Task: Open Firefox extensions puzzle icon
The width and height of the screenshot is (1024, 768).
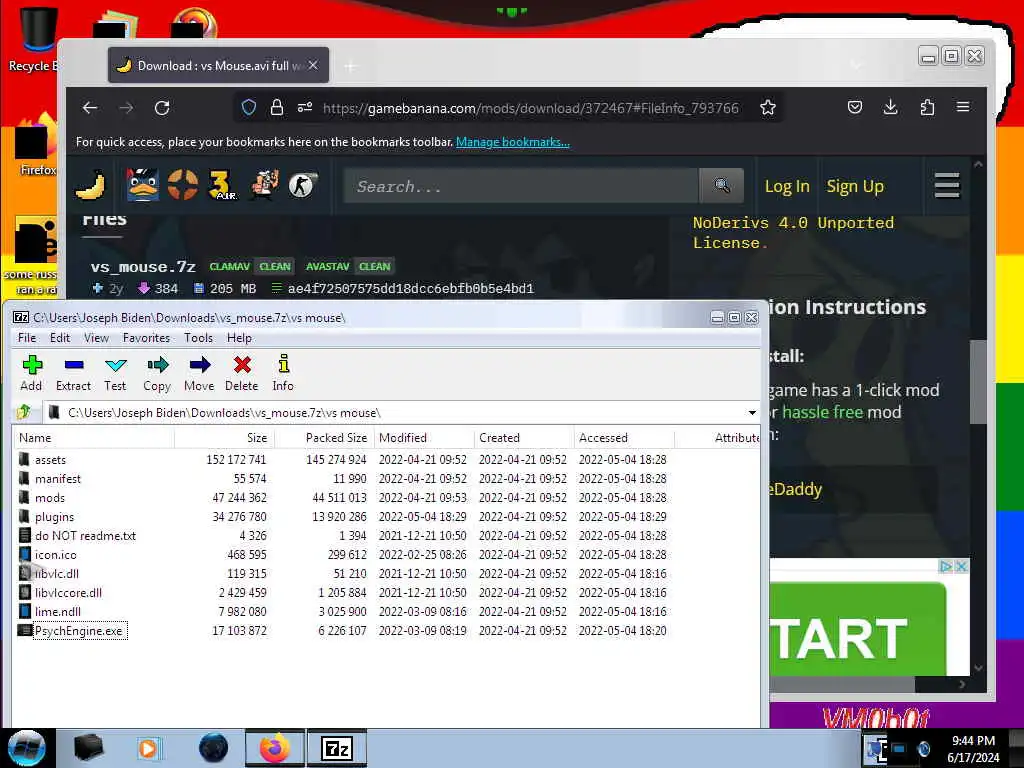Action: click(927, 107)
